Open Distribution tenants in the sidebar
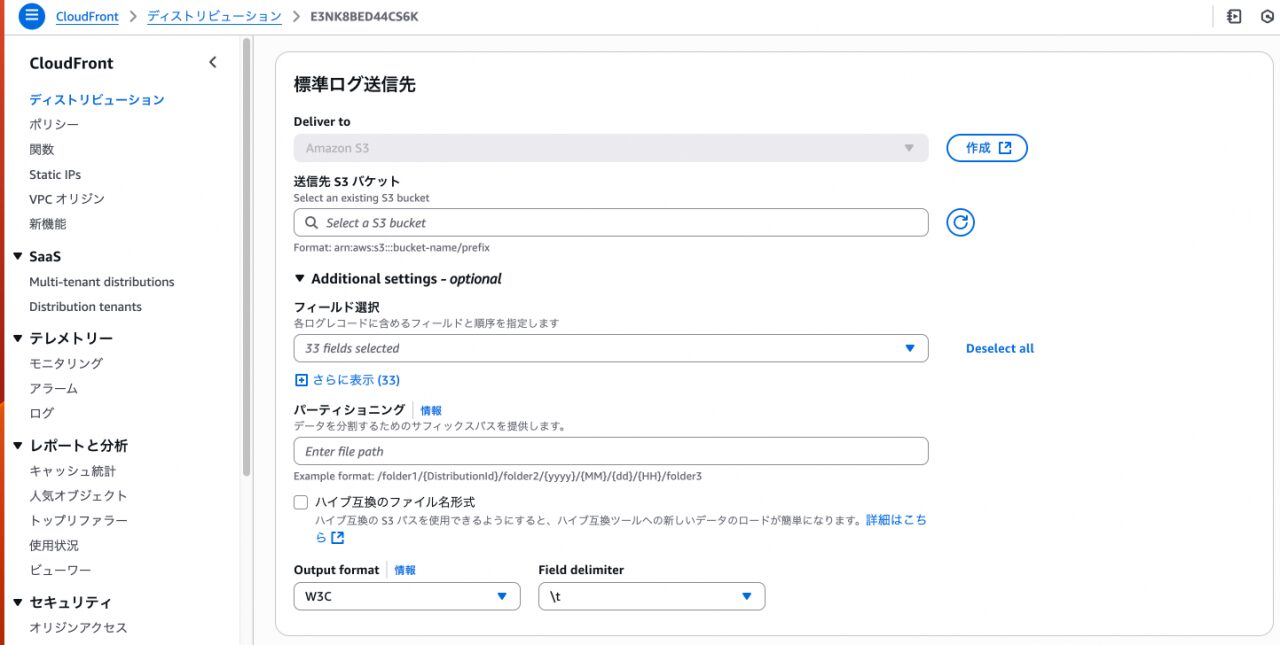Image resolution: width=1280 pixels, height=645 pixels. pos(86,307)
